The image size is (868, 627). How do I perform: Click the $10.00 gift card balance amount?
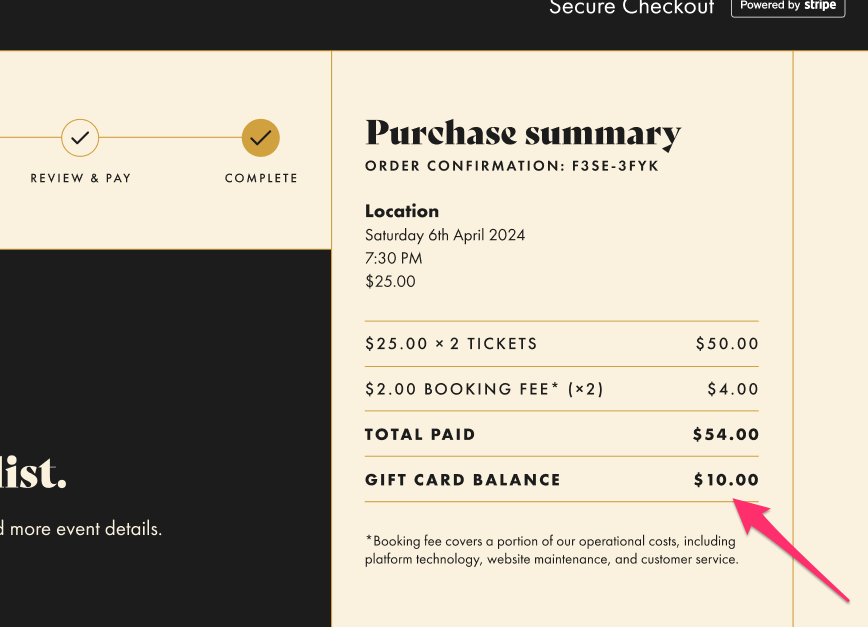pos(727,480)
